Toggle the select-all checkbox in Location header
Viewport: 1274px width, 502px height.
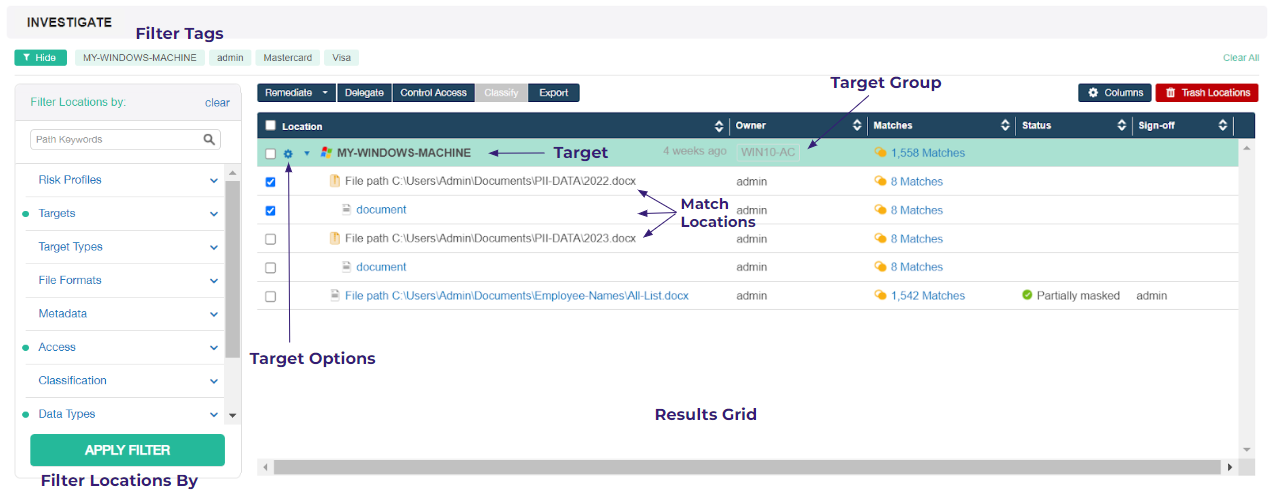tap(270, 126)
